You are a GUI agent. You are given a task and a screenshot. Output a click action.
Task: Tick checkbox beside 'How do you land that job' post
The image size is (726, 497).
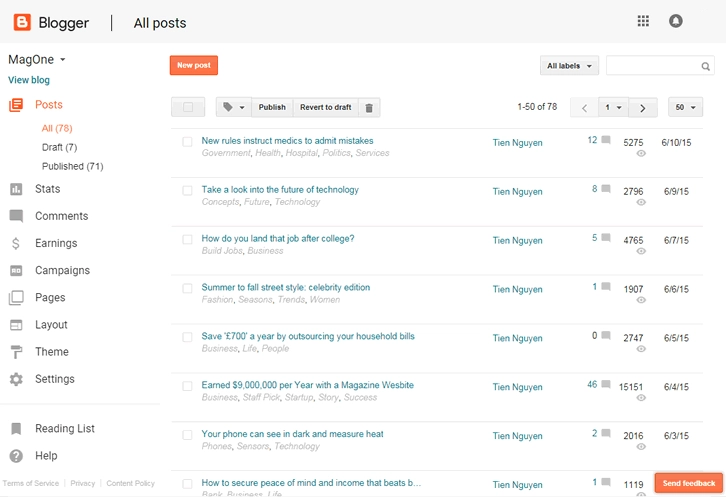coord(187,240)
